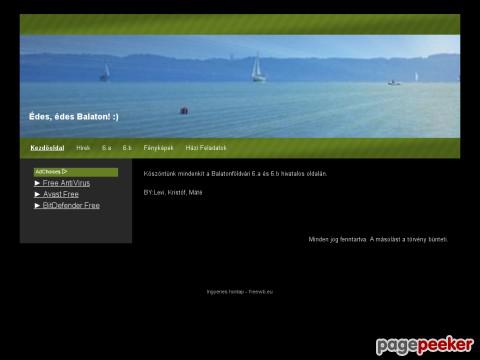The image size is (480, 360).
Task: Open the Avast Free ad link
Action: pos(61,194)
